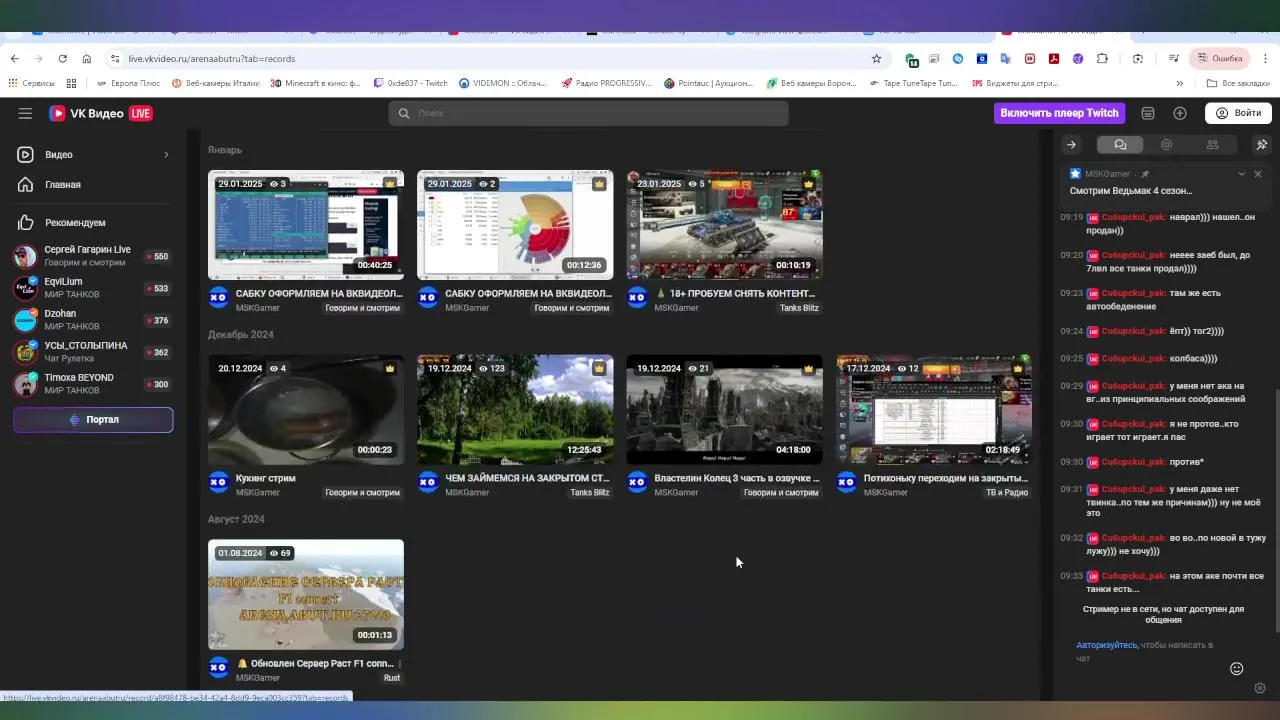Switch to the chat messages tab
Screen dimensions: 1280x720
coord(1120,145)
